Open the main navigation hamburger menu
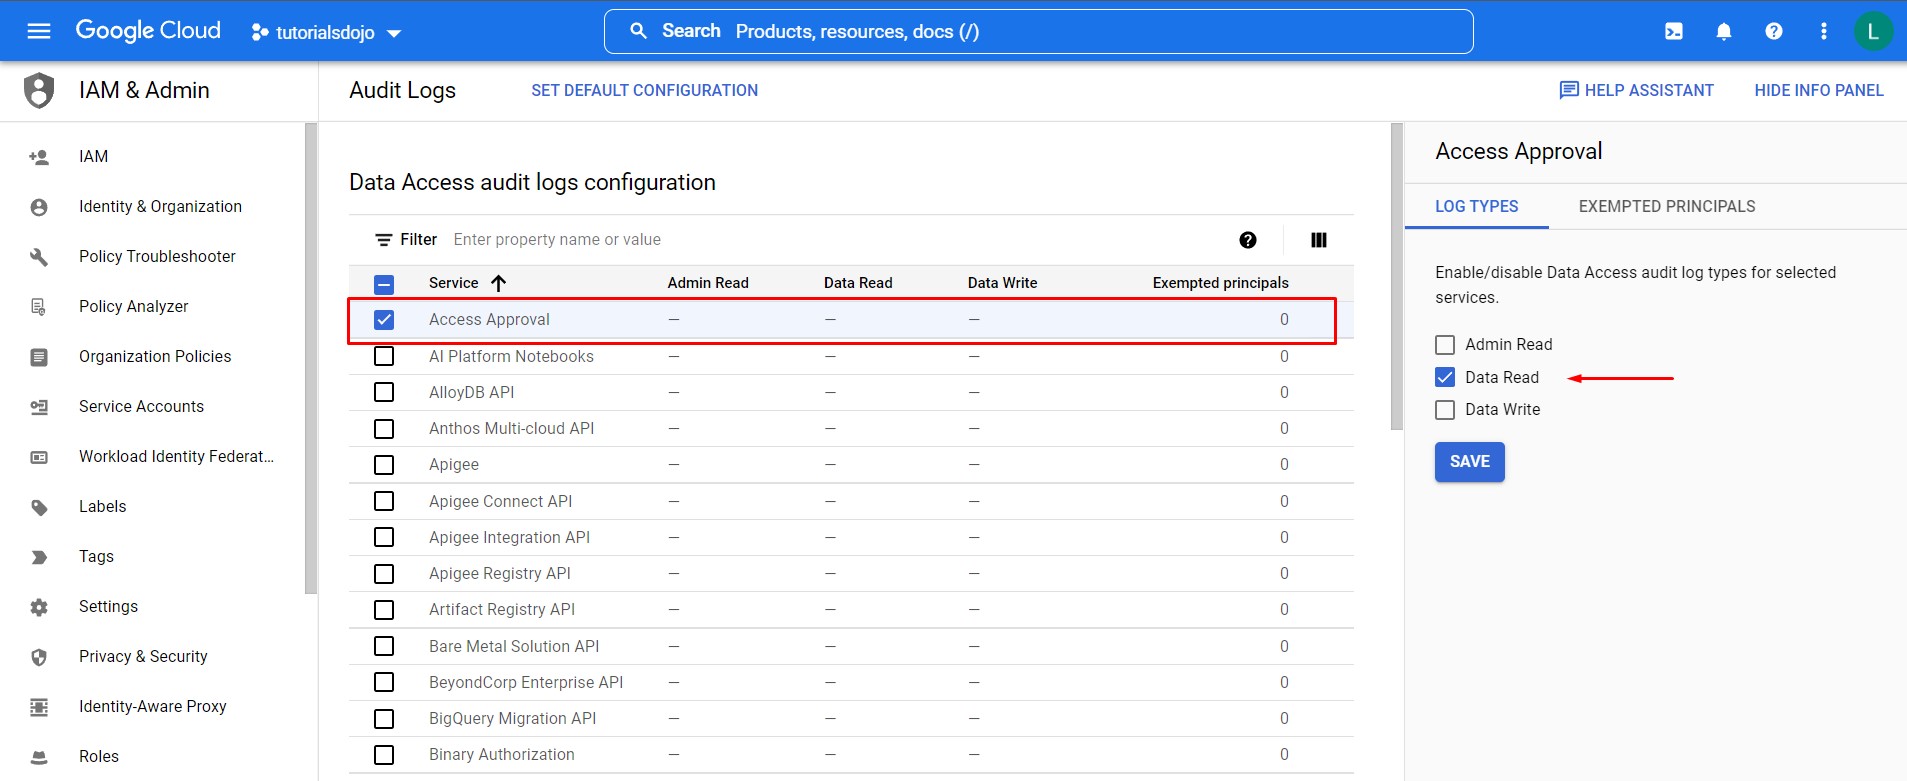This screenshot has width=1907, height=781. (39, 31)
